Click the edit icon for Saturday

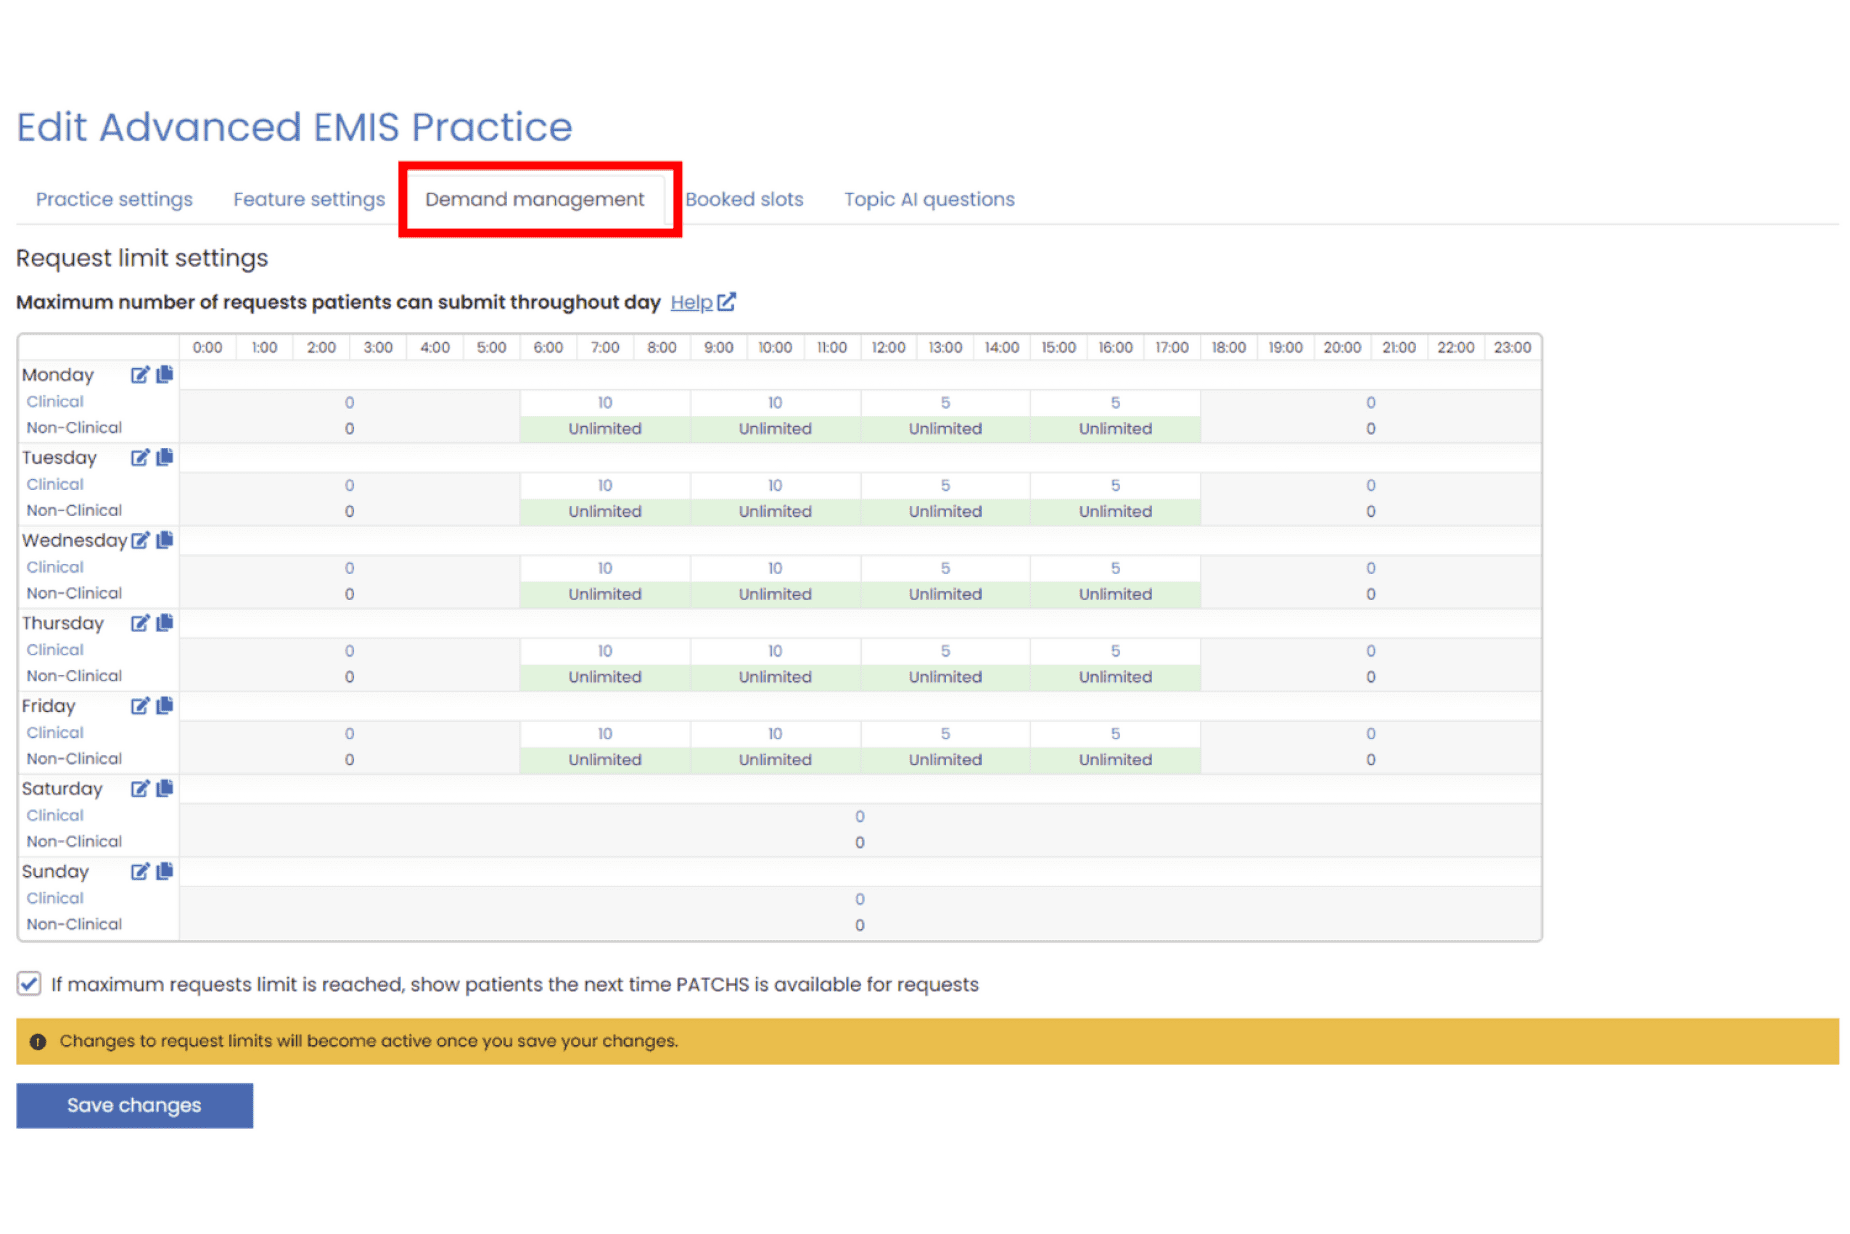click(139, 789)
